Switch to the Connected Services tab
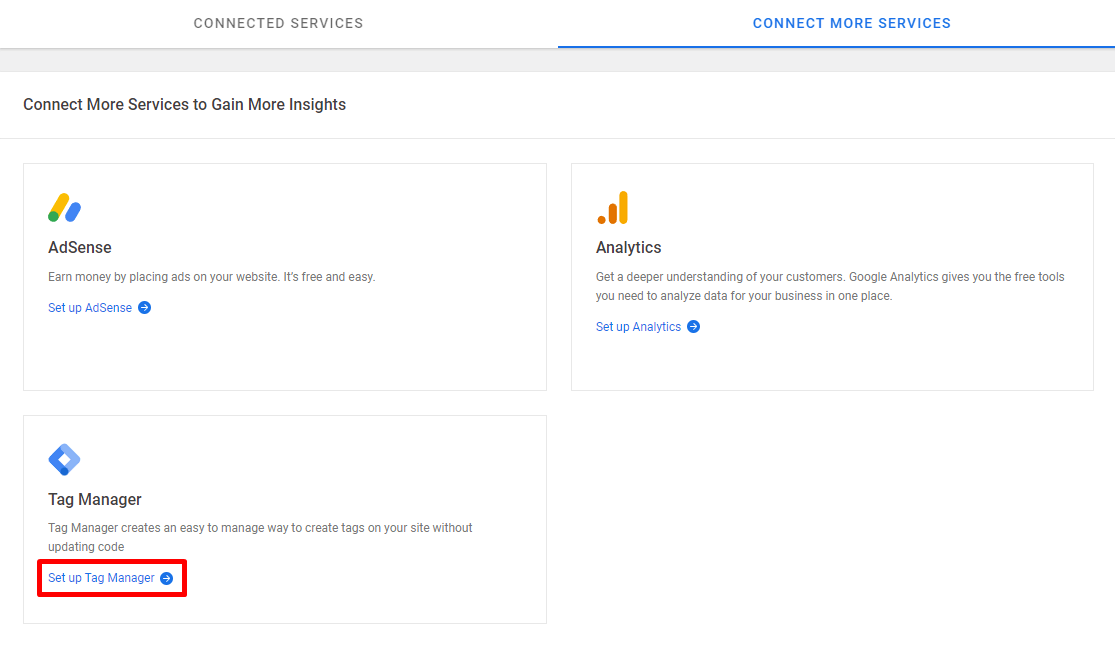 pos(278,23)
